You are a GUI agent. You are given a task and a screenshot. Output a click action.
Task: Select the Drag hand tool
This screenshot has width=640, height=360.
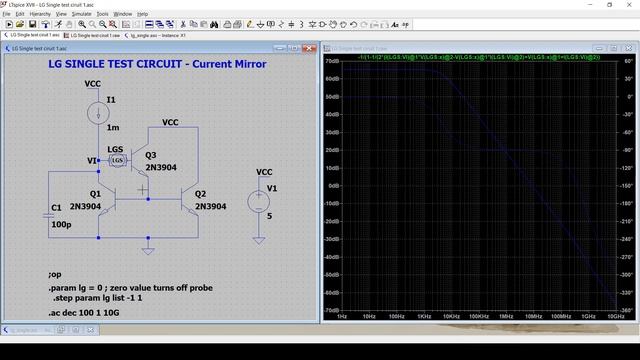pyautogui.click(x=343, y=24)
